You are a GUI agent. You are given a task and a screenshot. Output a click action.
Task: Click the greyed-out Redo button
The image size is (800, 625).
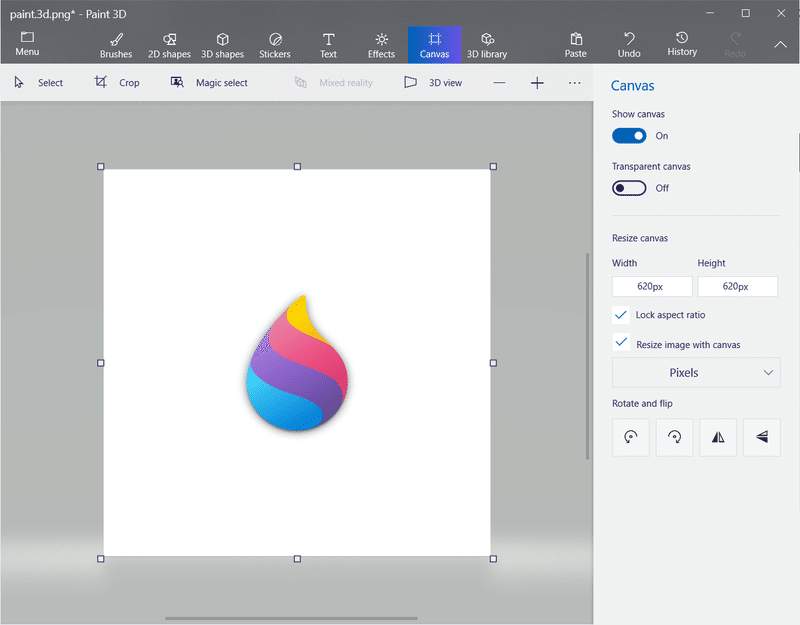point(735,45)
